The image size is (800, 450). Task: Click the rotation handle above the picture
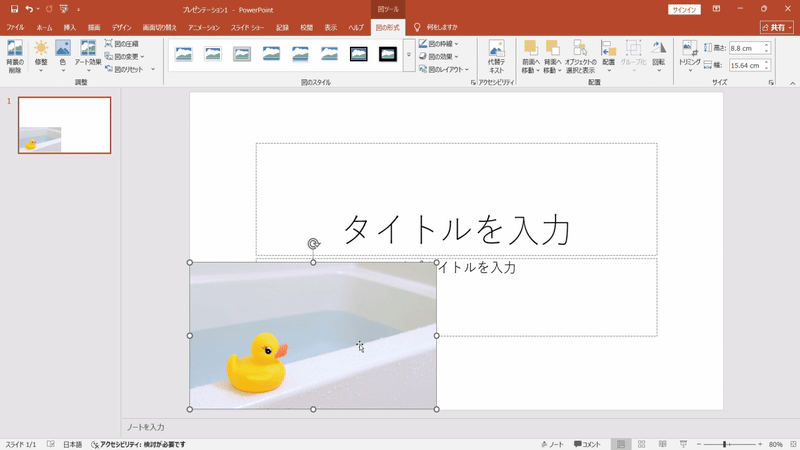(314, 244)
